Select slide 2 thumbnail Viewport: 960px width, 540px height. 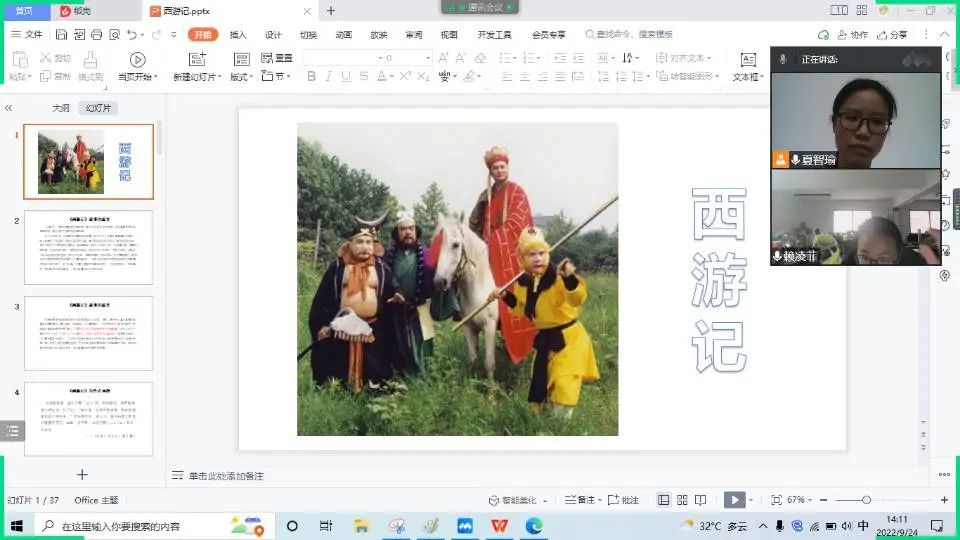coord(89,247)
